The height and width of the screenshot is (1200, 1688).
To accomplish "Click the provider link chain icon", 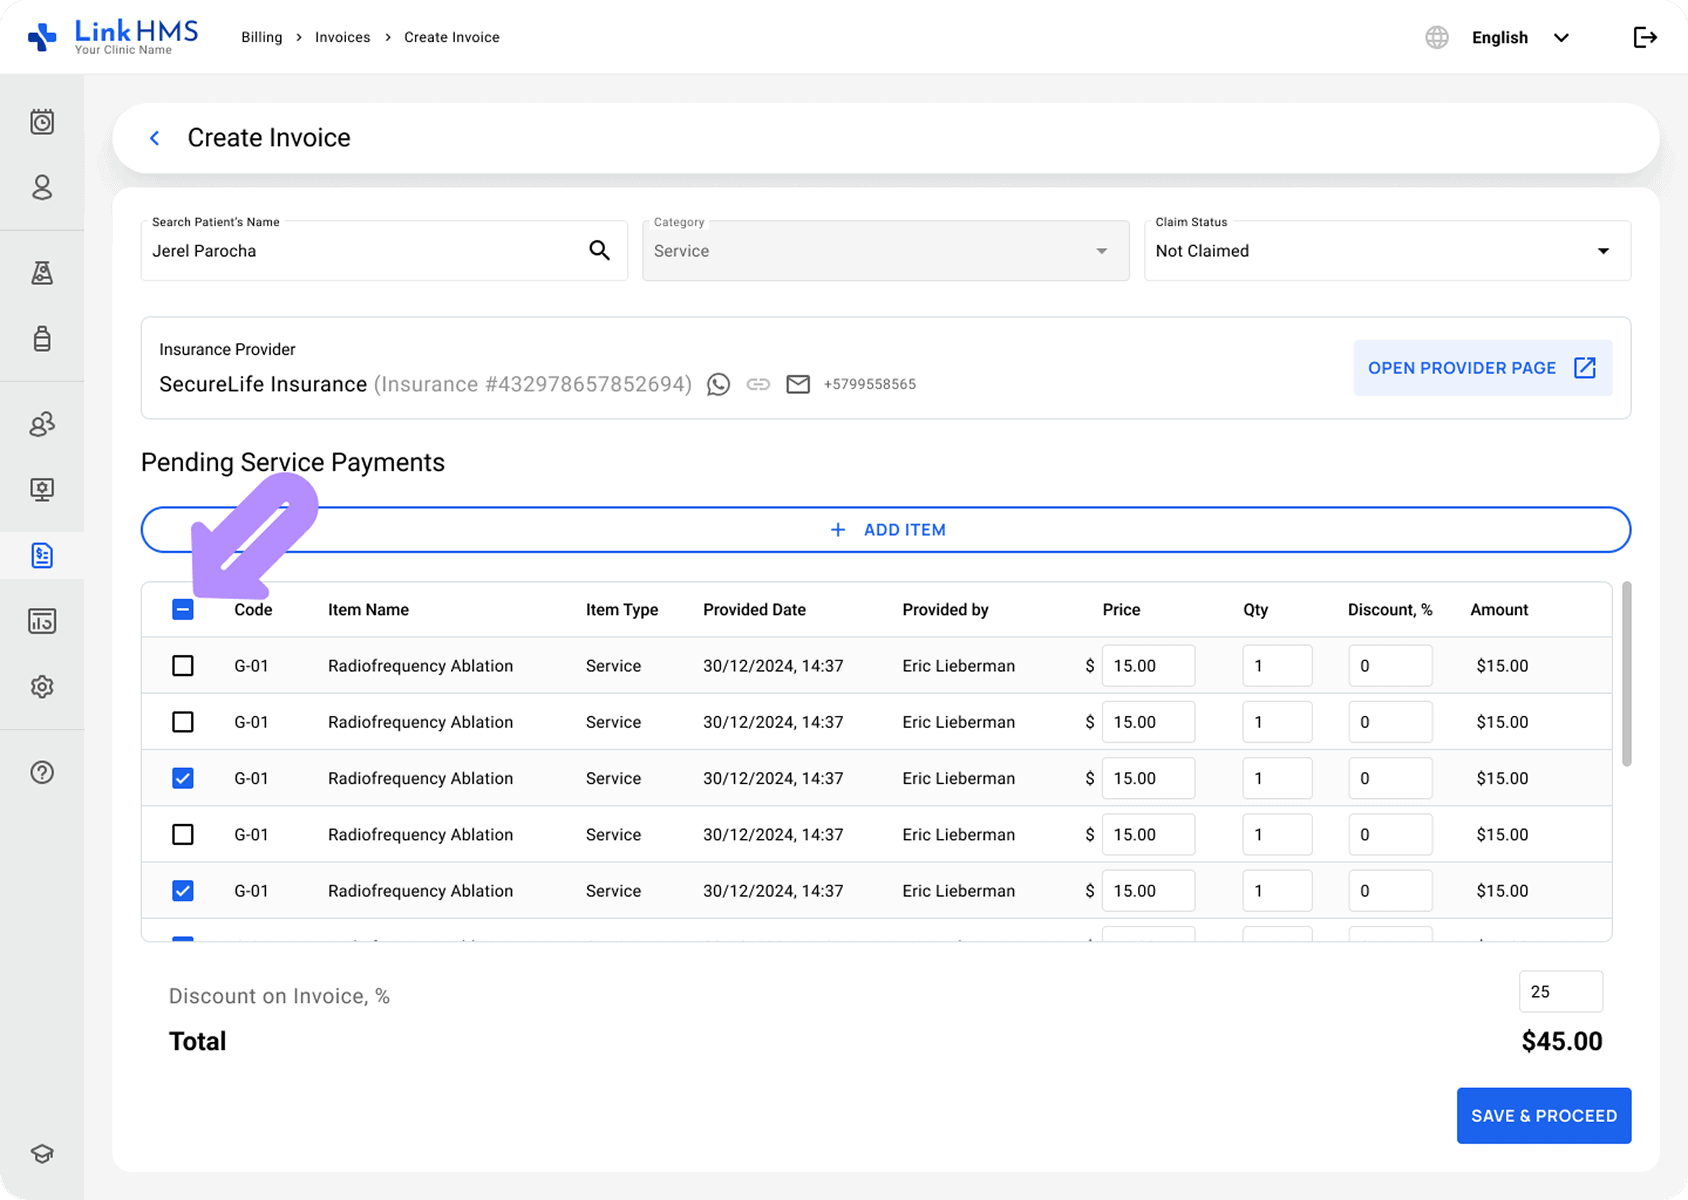I will 758,384.
